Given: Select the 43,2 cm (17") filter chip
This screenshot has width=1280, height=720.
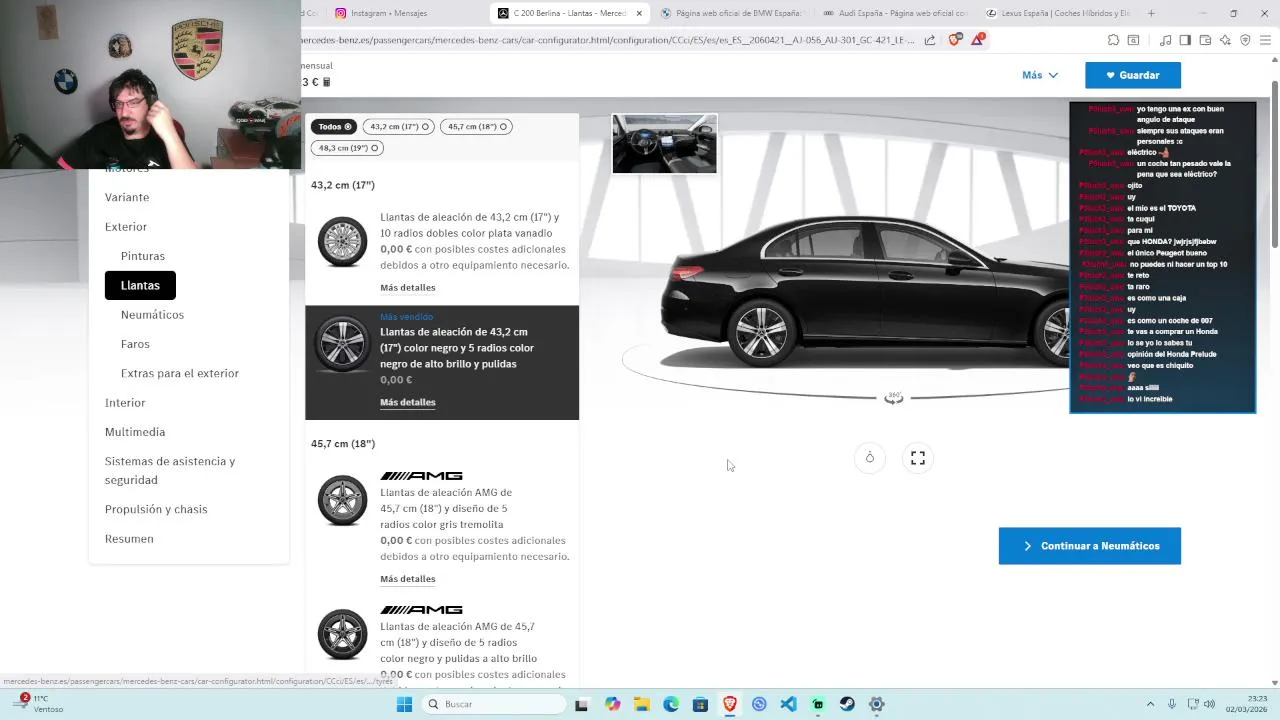Looking at the screenshot, I should [x=399, y=127].
